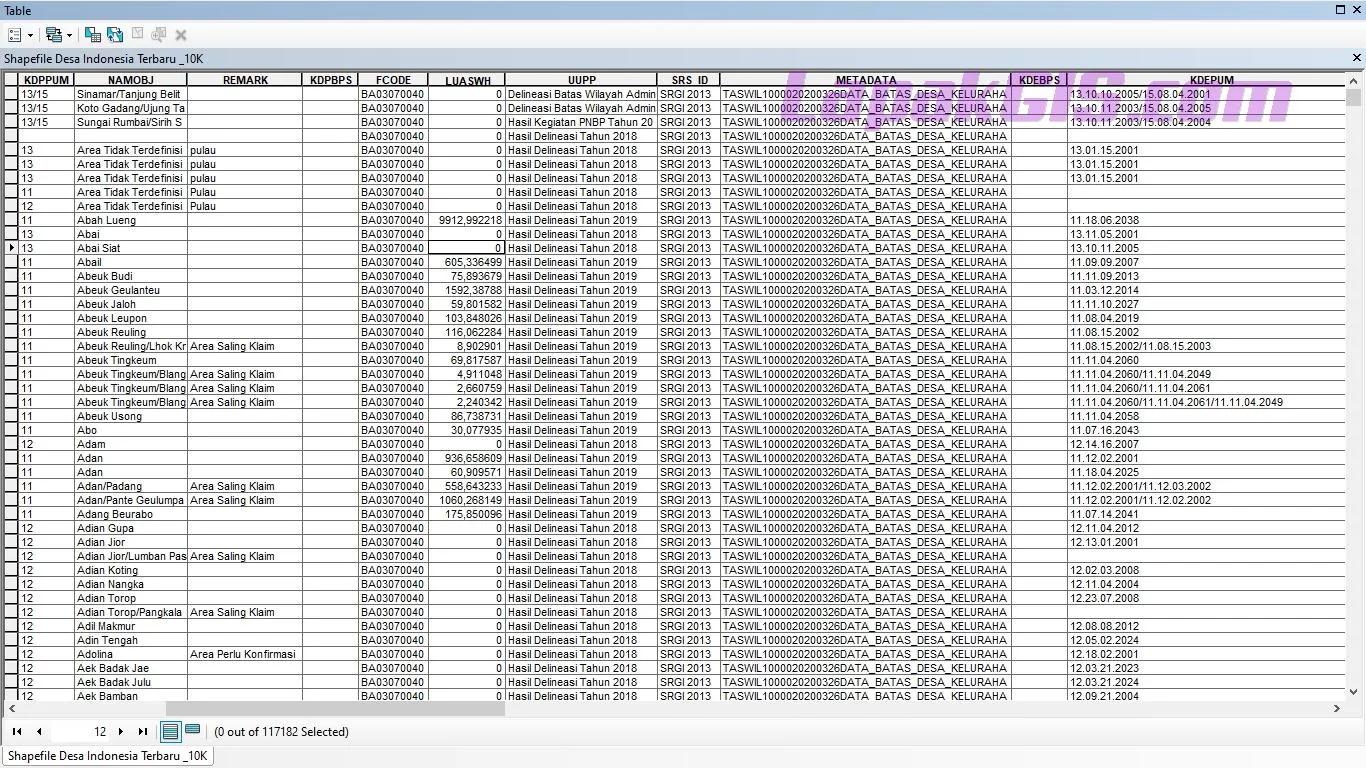Image resolution: width=1366 pixels, height=768 pixels.
Task: Click the 'Adang Beurabo' cell
Action: pos(131,514)
